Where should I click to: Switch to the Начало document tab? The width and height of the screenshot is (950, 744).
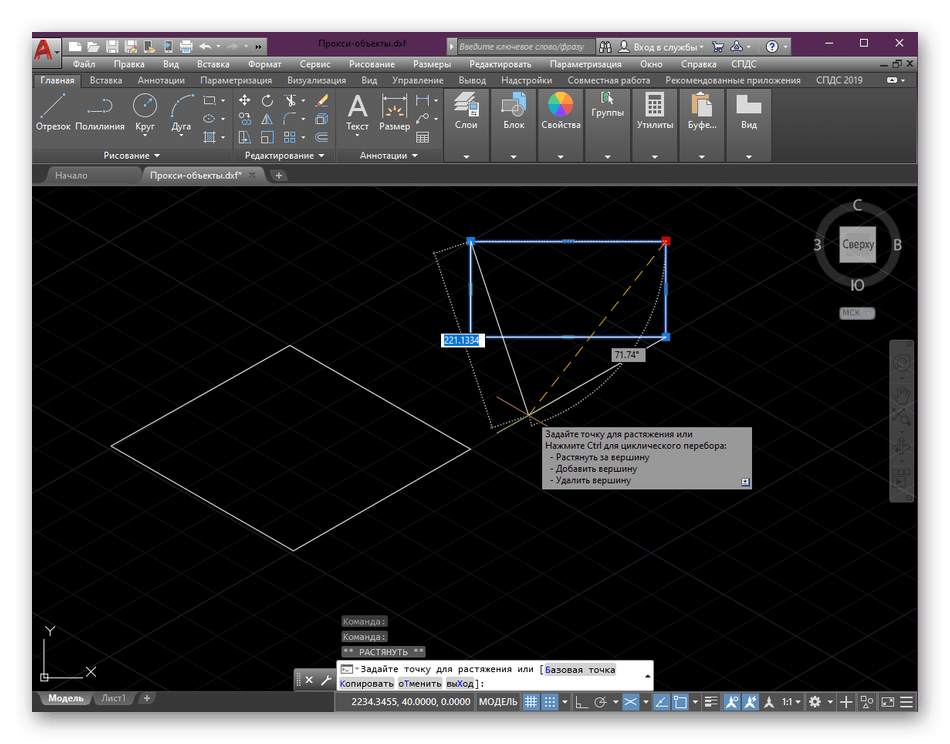(x=71, y=176)
